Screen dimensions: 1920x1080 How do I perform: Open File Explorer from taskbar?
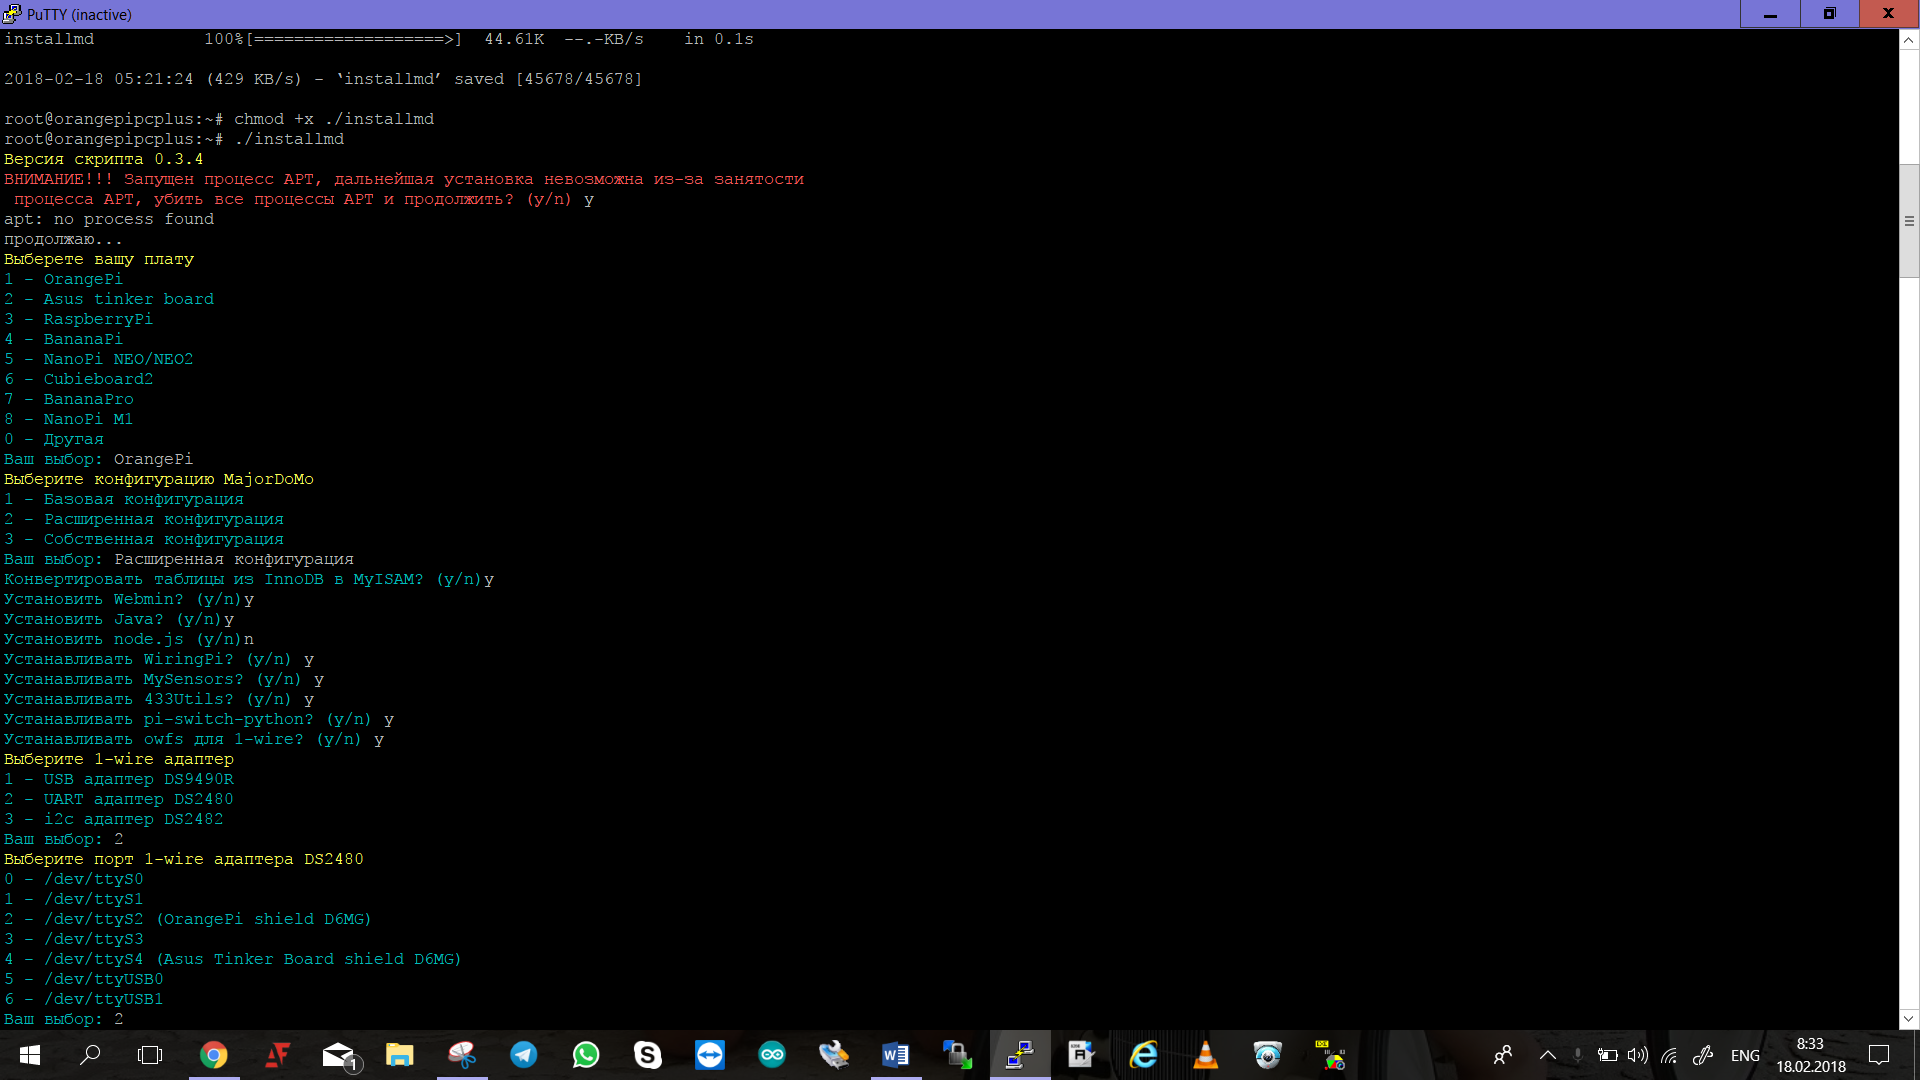[x=400, y=1055]
